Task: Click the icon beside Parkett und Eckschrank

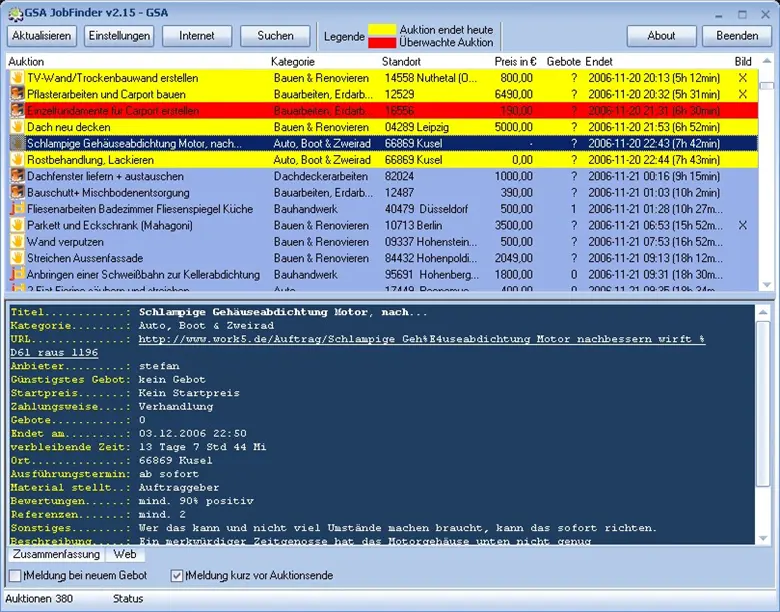Action: click(17, 225)
